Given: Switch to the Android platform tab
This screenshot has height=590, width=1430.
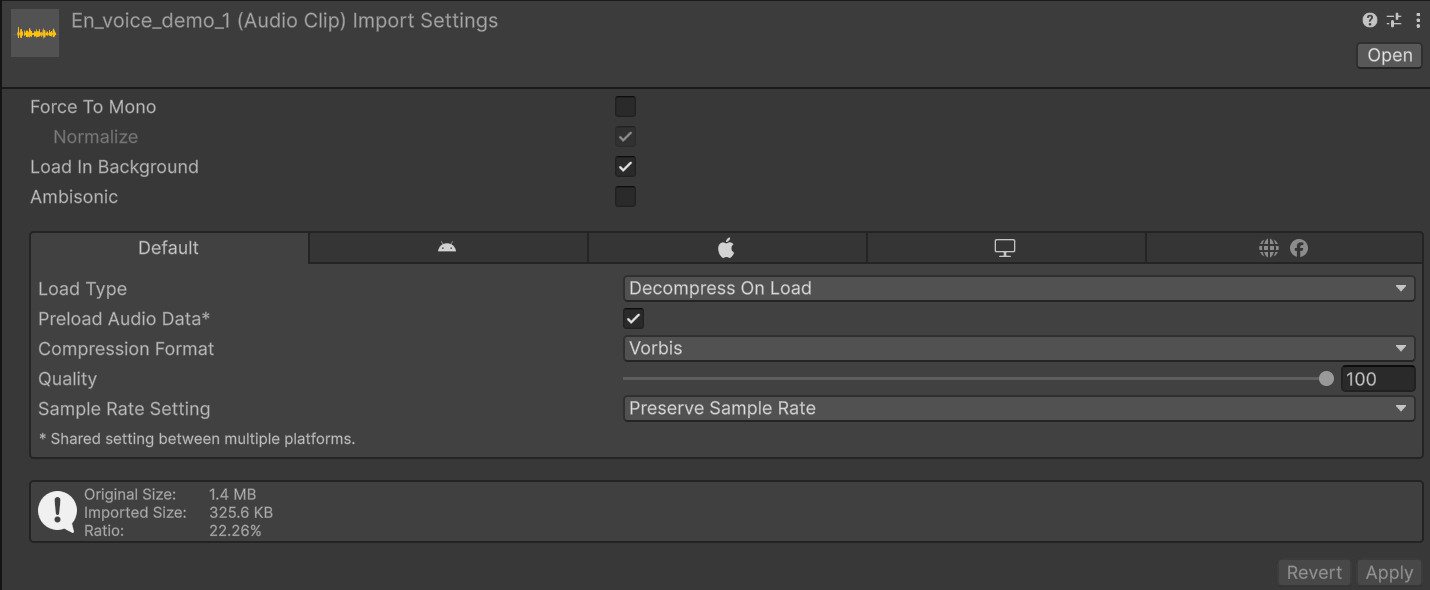Looking at the screenshot, I should click(447, 248).
